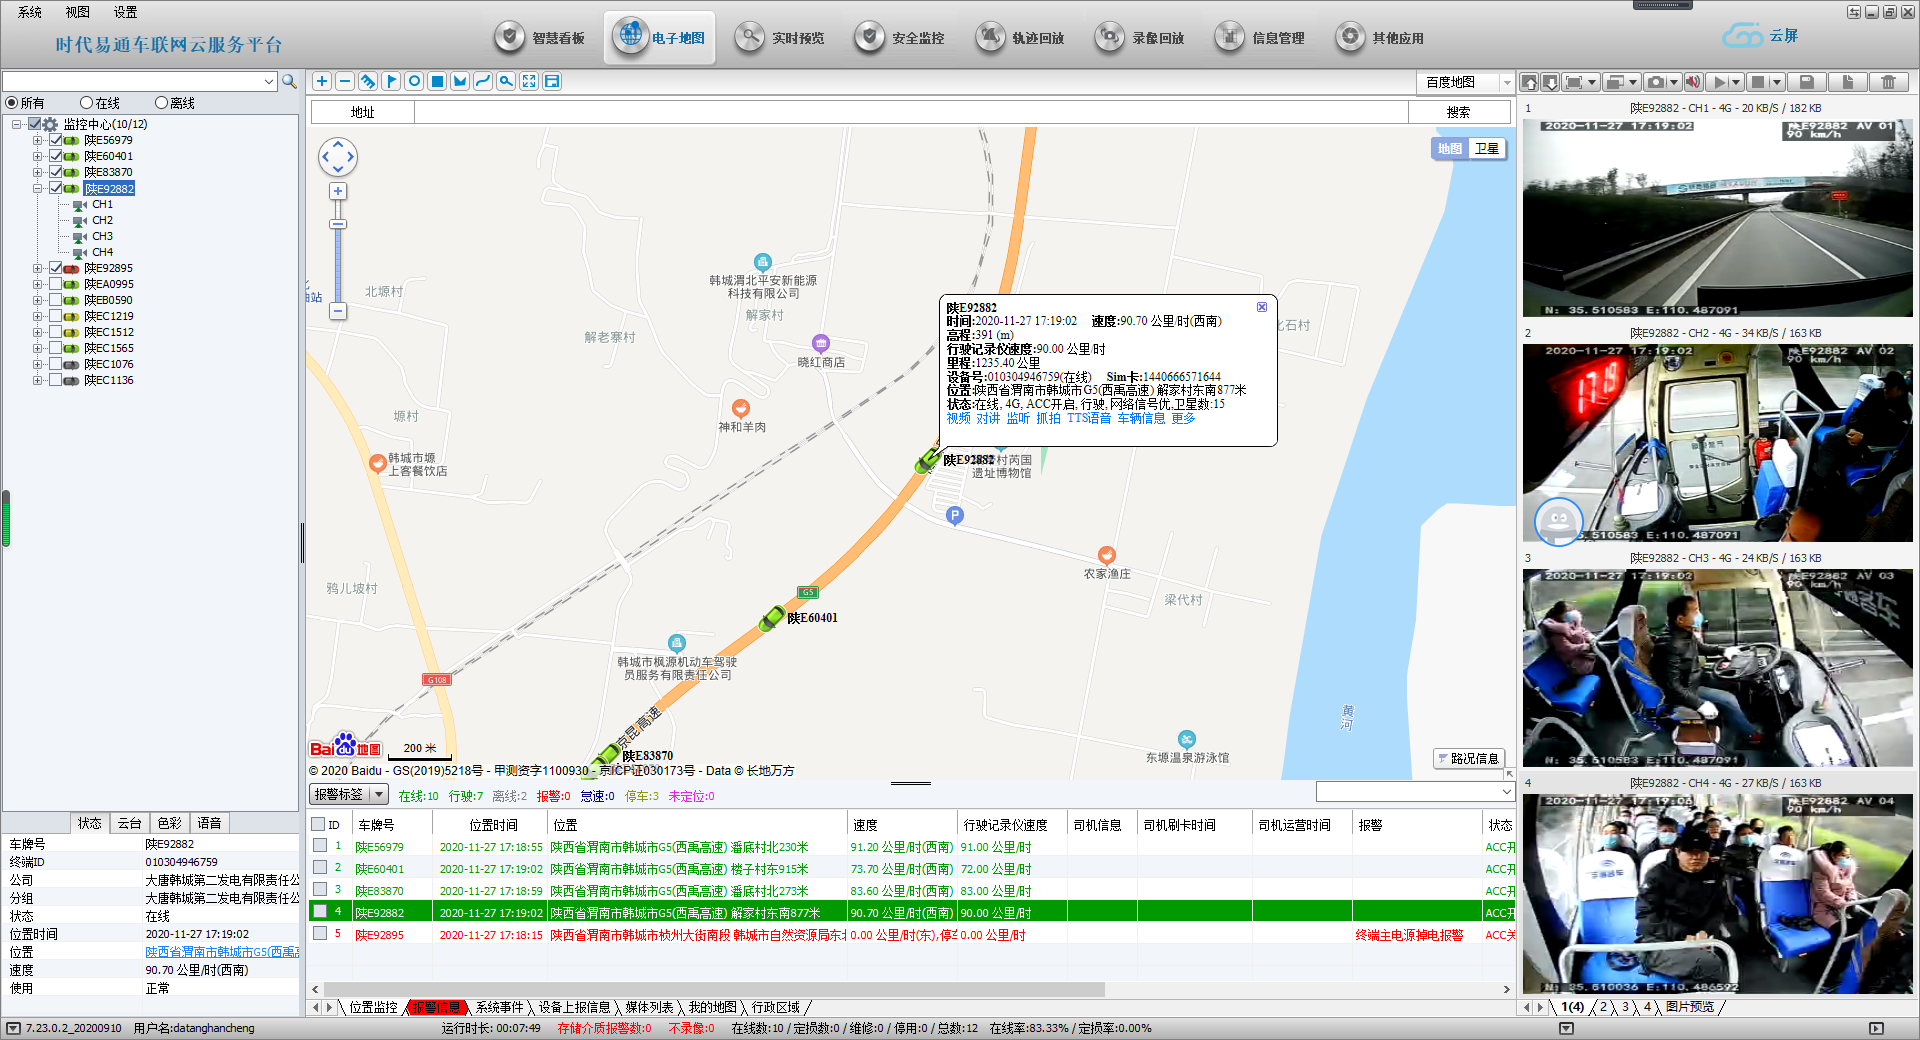
Task: Click the video next page down-arrow icon
Action: tap(1550, 82)
